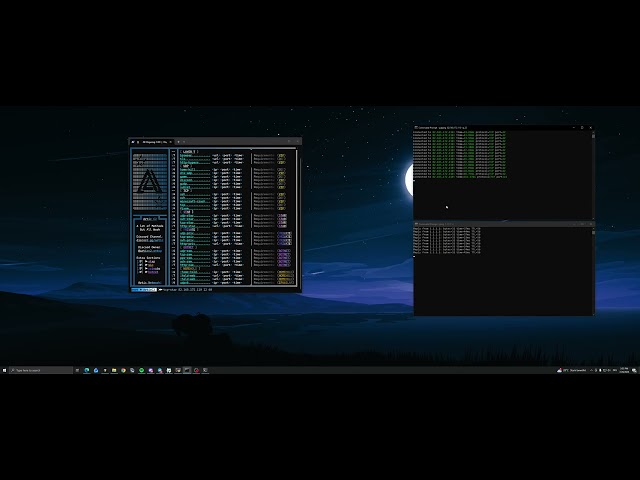Open File Explorer from the taskbar

[x=114, y=370]
